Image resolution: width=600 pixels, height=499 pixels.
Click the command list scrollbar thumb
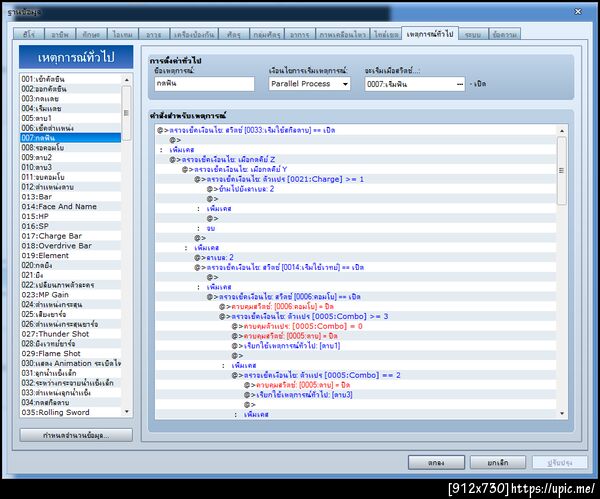561,171
